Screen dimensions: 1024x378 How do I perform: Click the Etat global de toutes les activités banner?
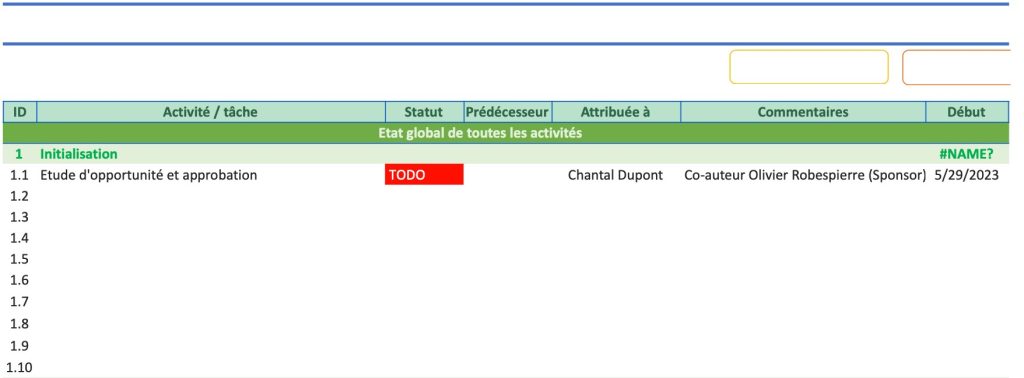(x=506, y=133)
